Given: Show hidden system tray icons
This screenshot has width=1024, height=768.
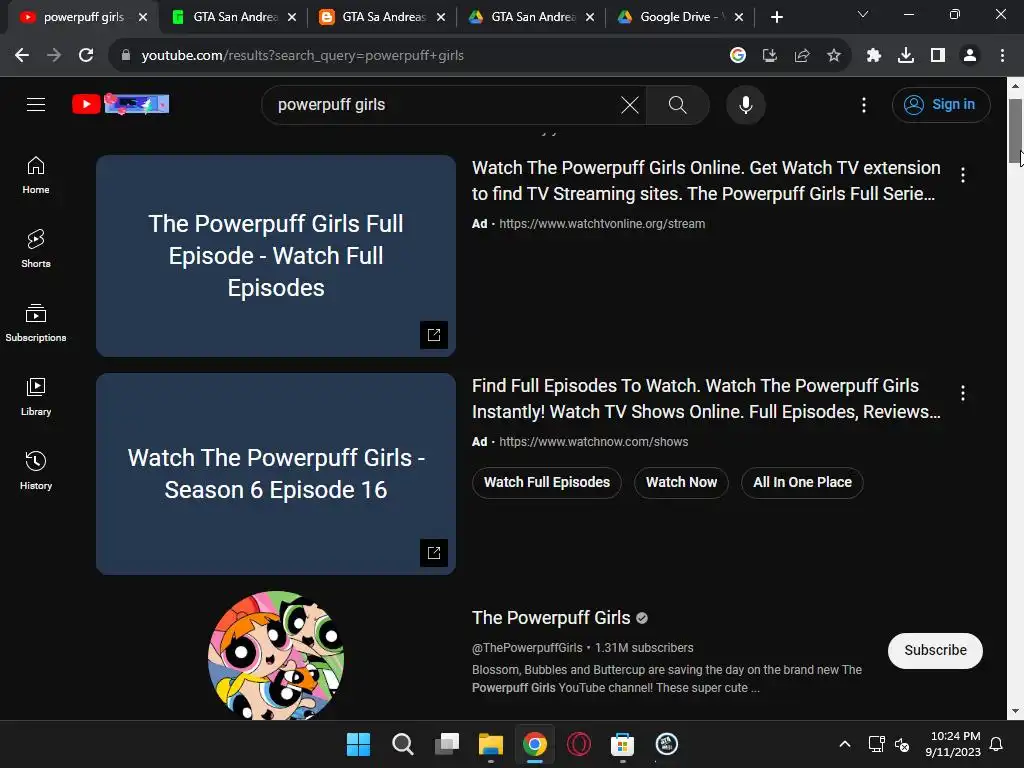Looking at the screenshot, I should pyautogui.click(x=844, y=744).
